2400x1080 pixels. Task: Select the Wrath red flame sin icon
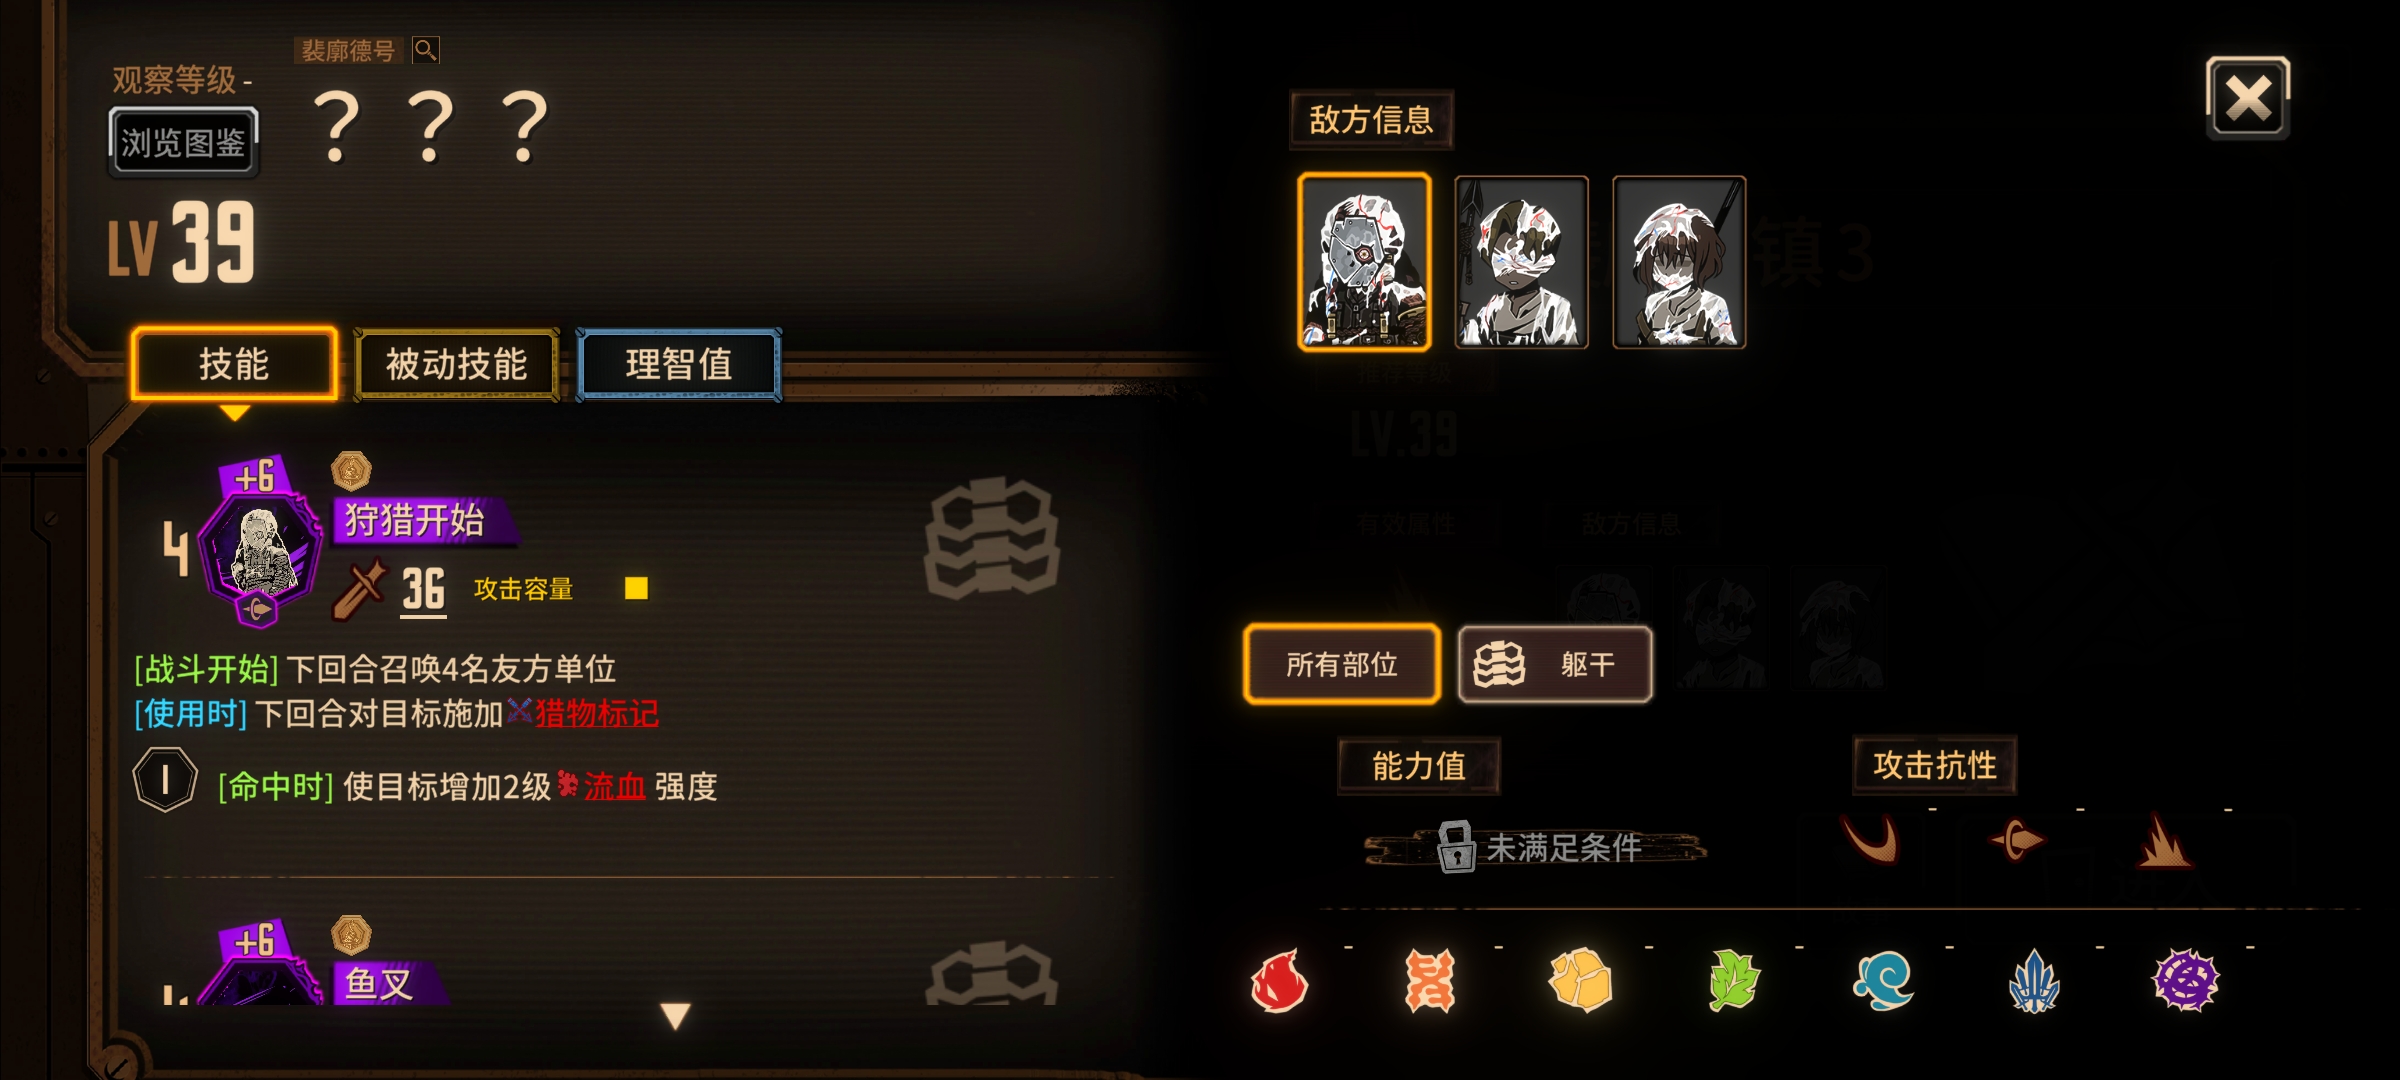point(1279,980)
